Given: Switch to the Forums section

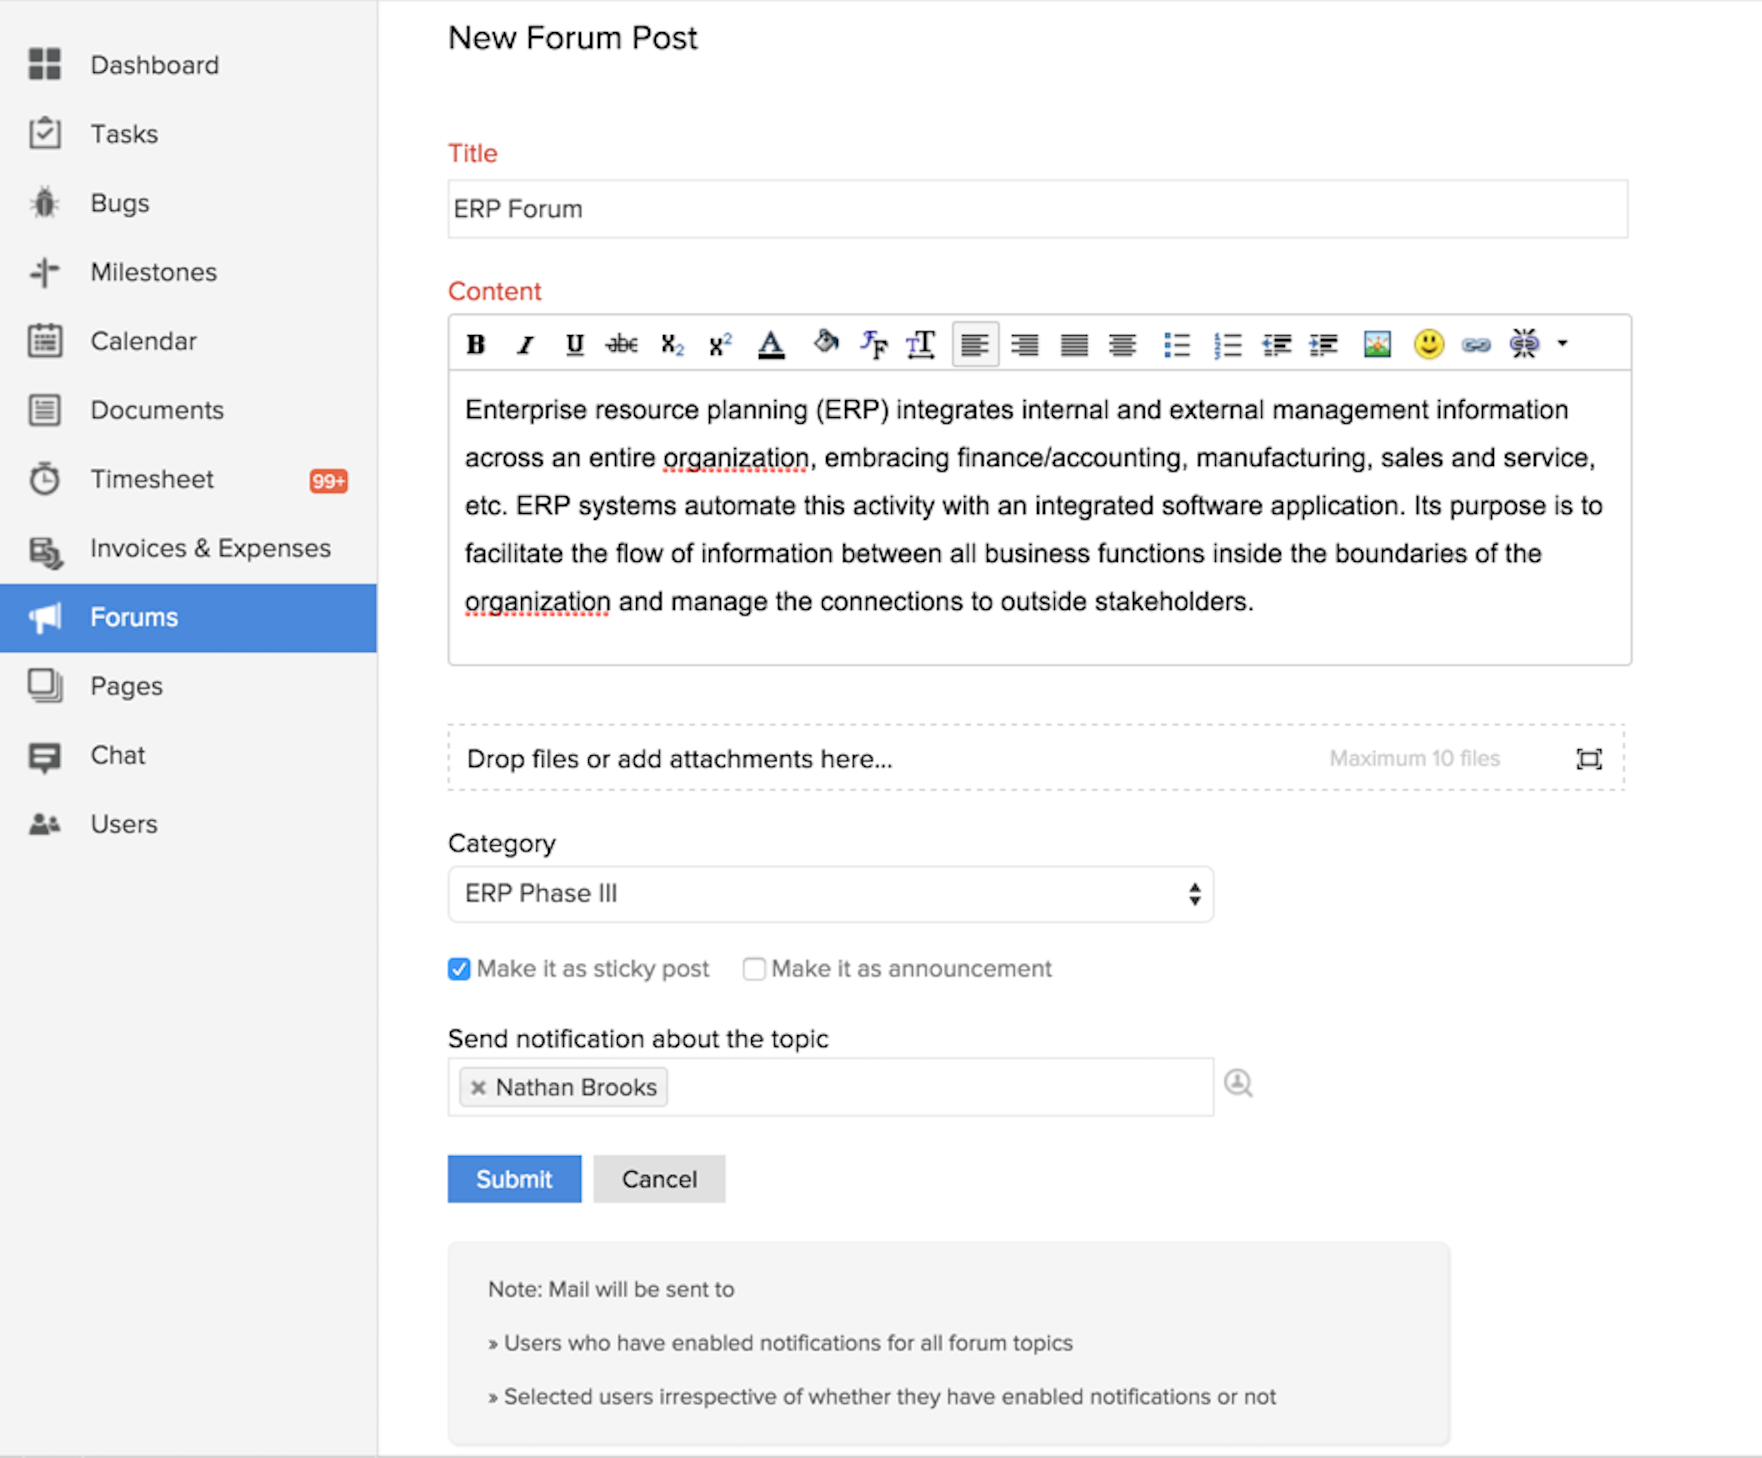Looking at the screenshot, I should [x=133, y=617].
